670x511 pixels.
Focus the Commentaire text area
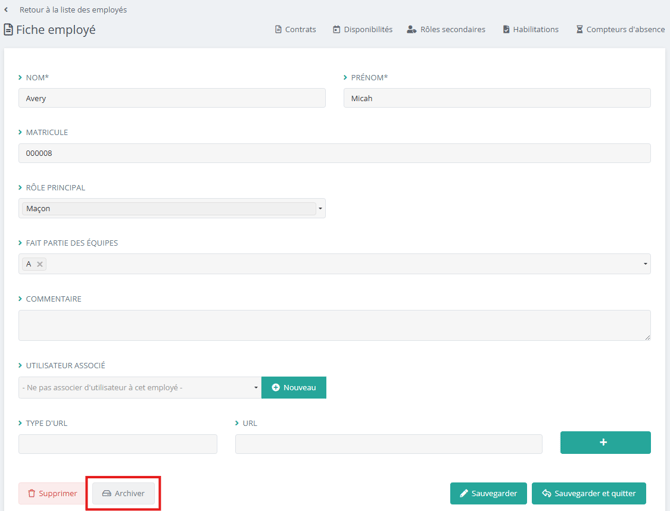(334, 325)
